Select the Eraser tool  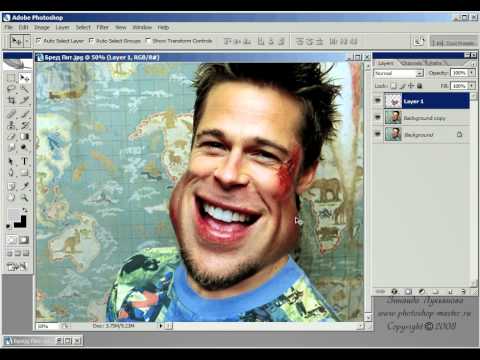(x=11, y=136)
